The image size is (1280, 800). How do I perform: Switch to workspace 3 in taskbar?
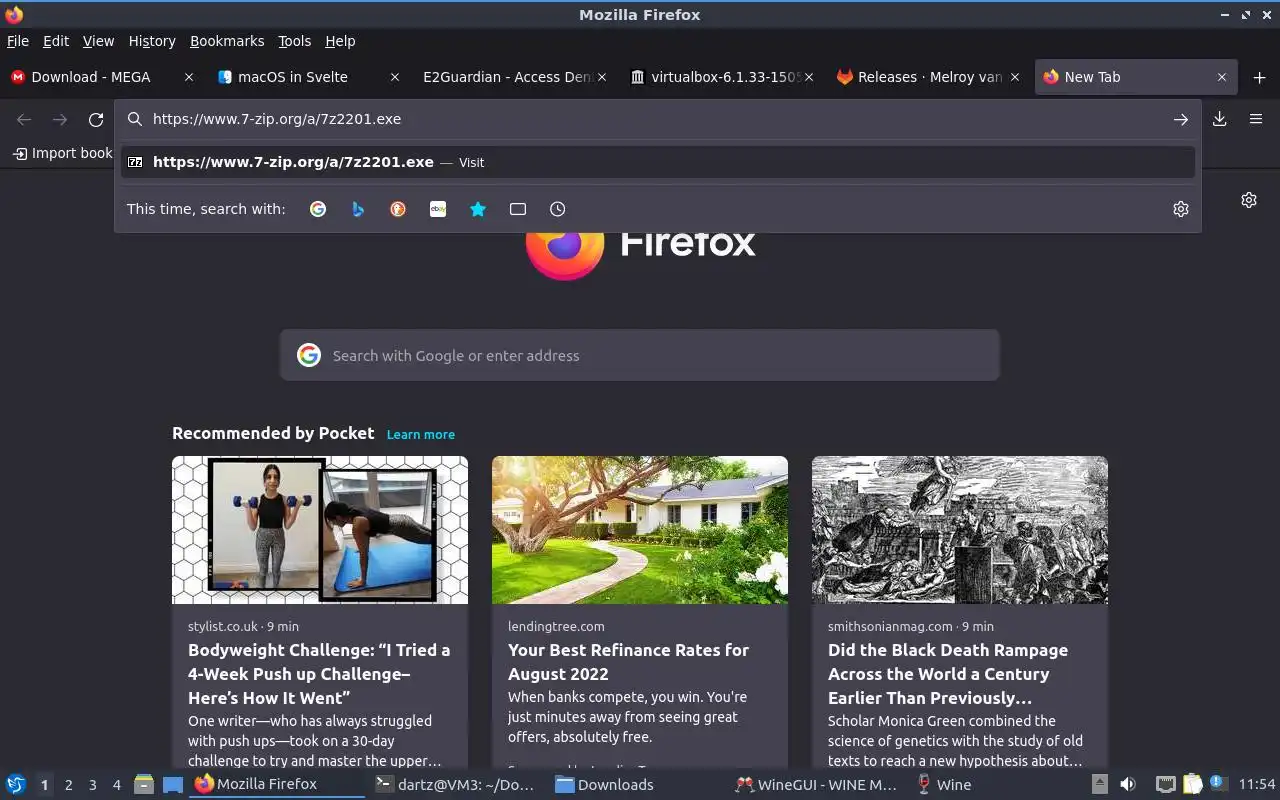tap(92, 785)
